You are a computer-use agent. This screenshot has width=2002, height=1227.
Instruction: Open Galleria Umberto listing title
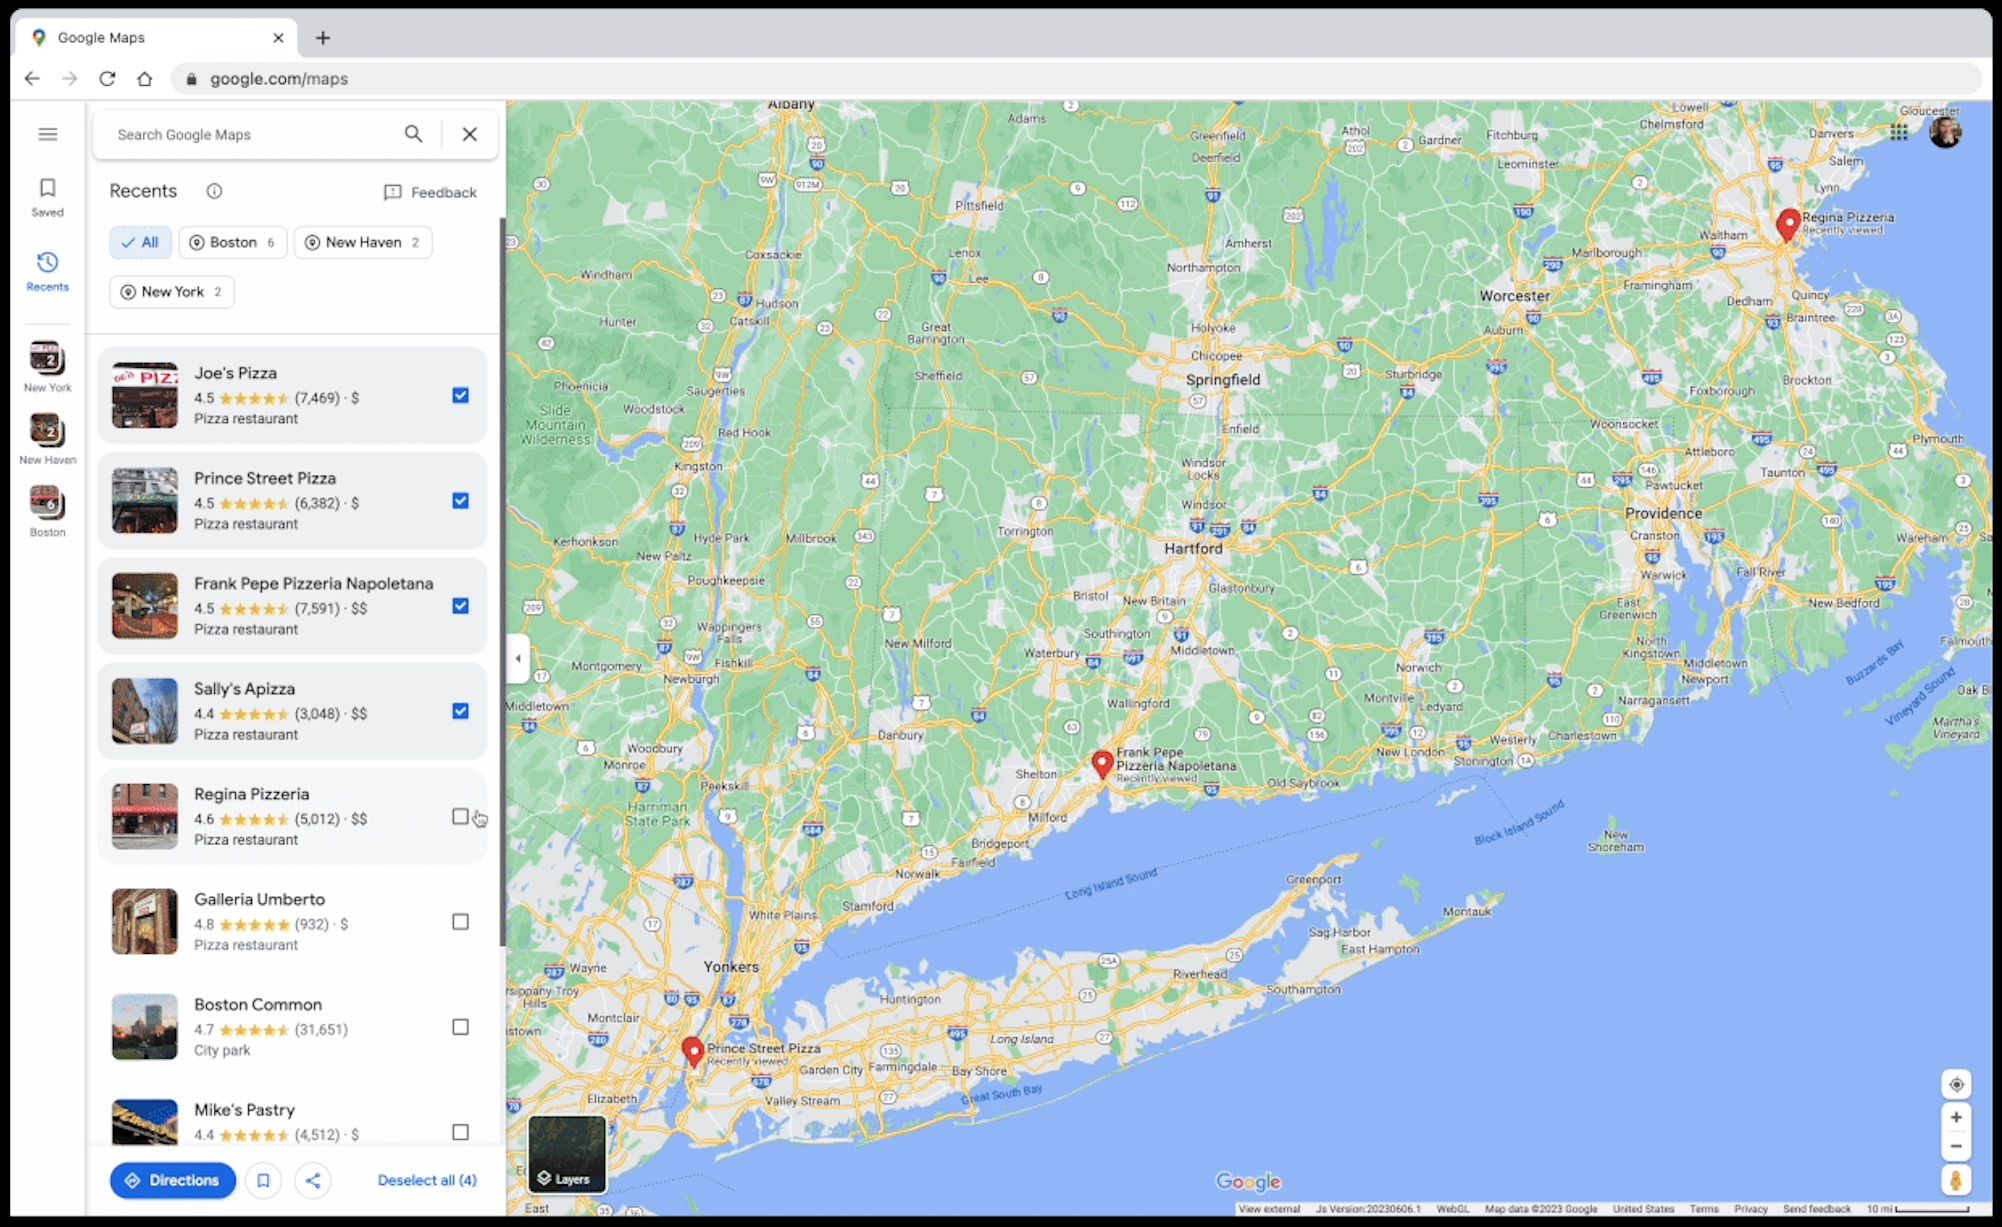tap(259, 899)
